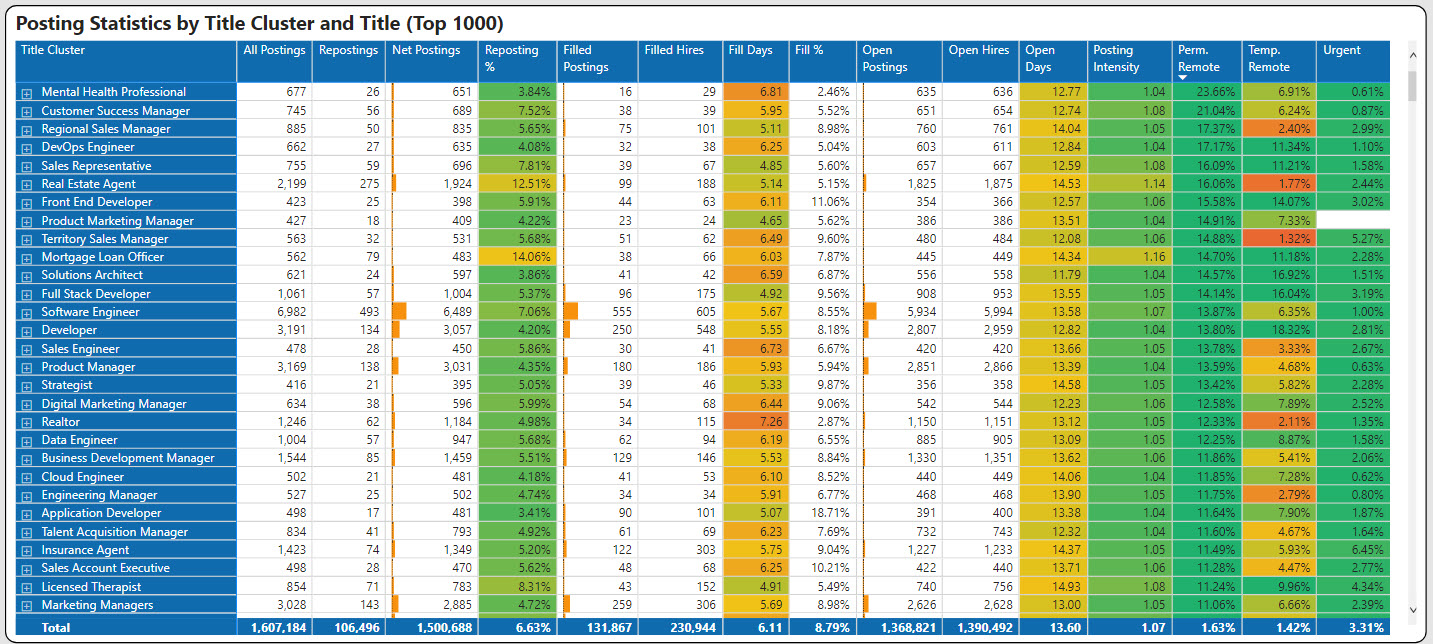Select Developer Temp. Remote value 18.32%

1280,330
